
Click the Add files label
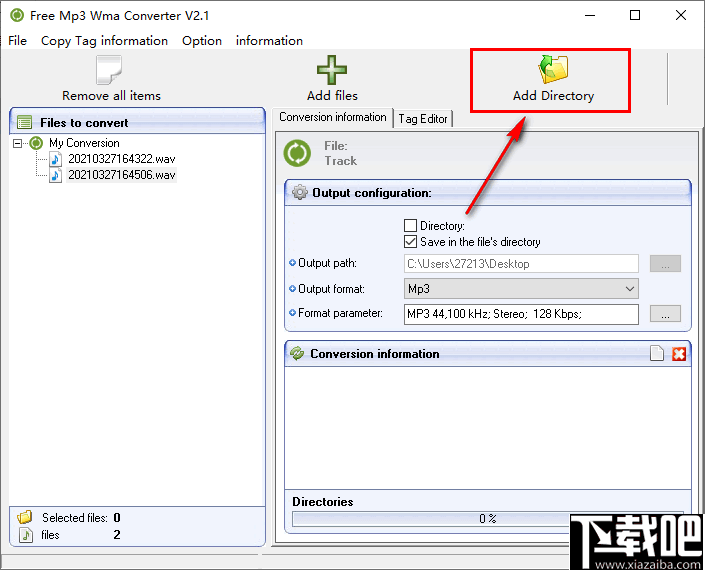click(332, 96)
